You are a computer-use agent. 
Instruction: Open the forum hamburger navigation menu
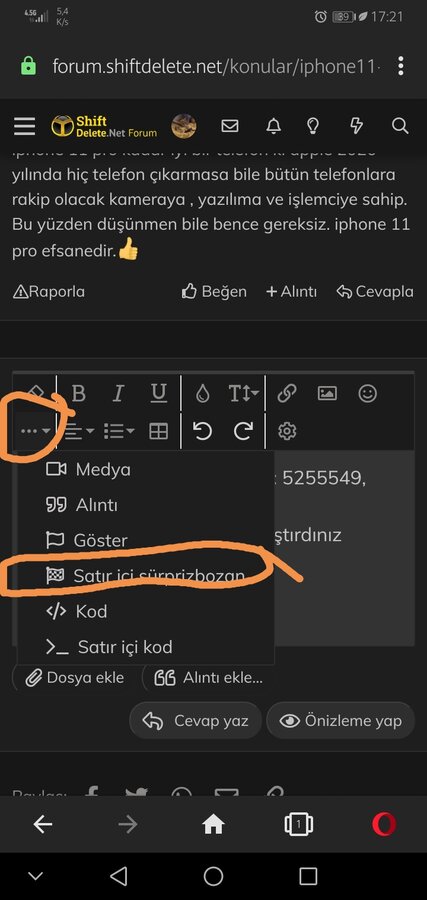[24, 126]
